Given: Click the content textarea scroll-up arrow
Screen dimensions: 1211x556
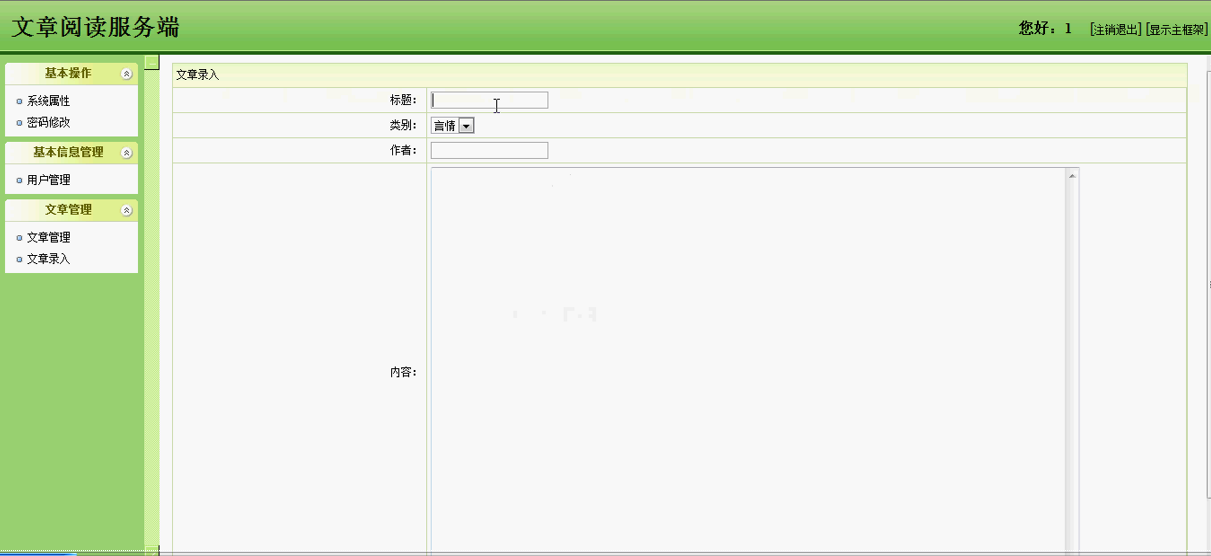Looking at the screenshot, I should click(x=1072, y=176).
